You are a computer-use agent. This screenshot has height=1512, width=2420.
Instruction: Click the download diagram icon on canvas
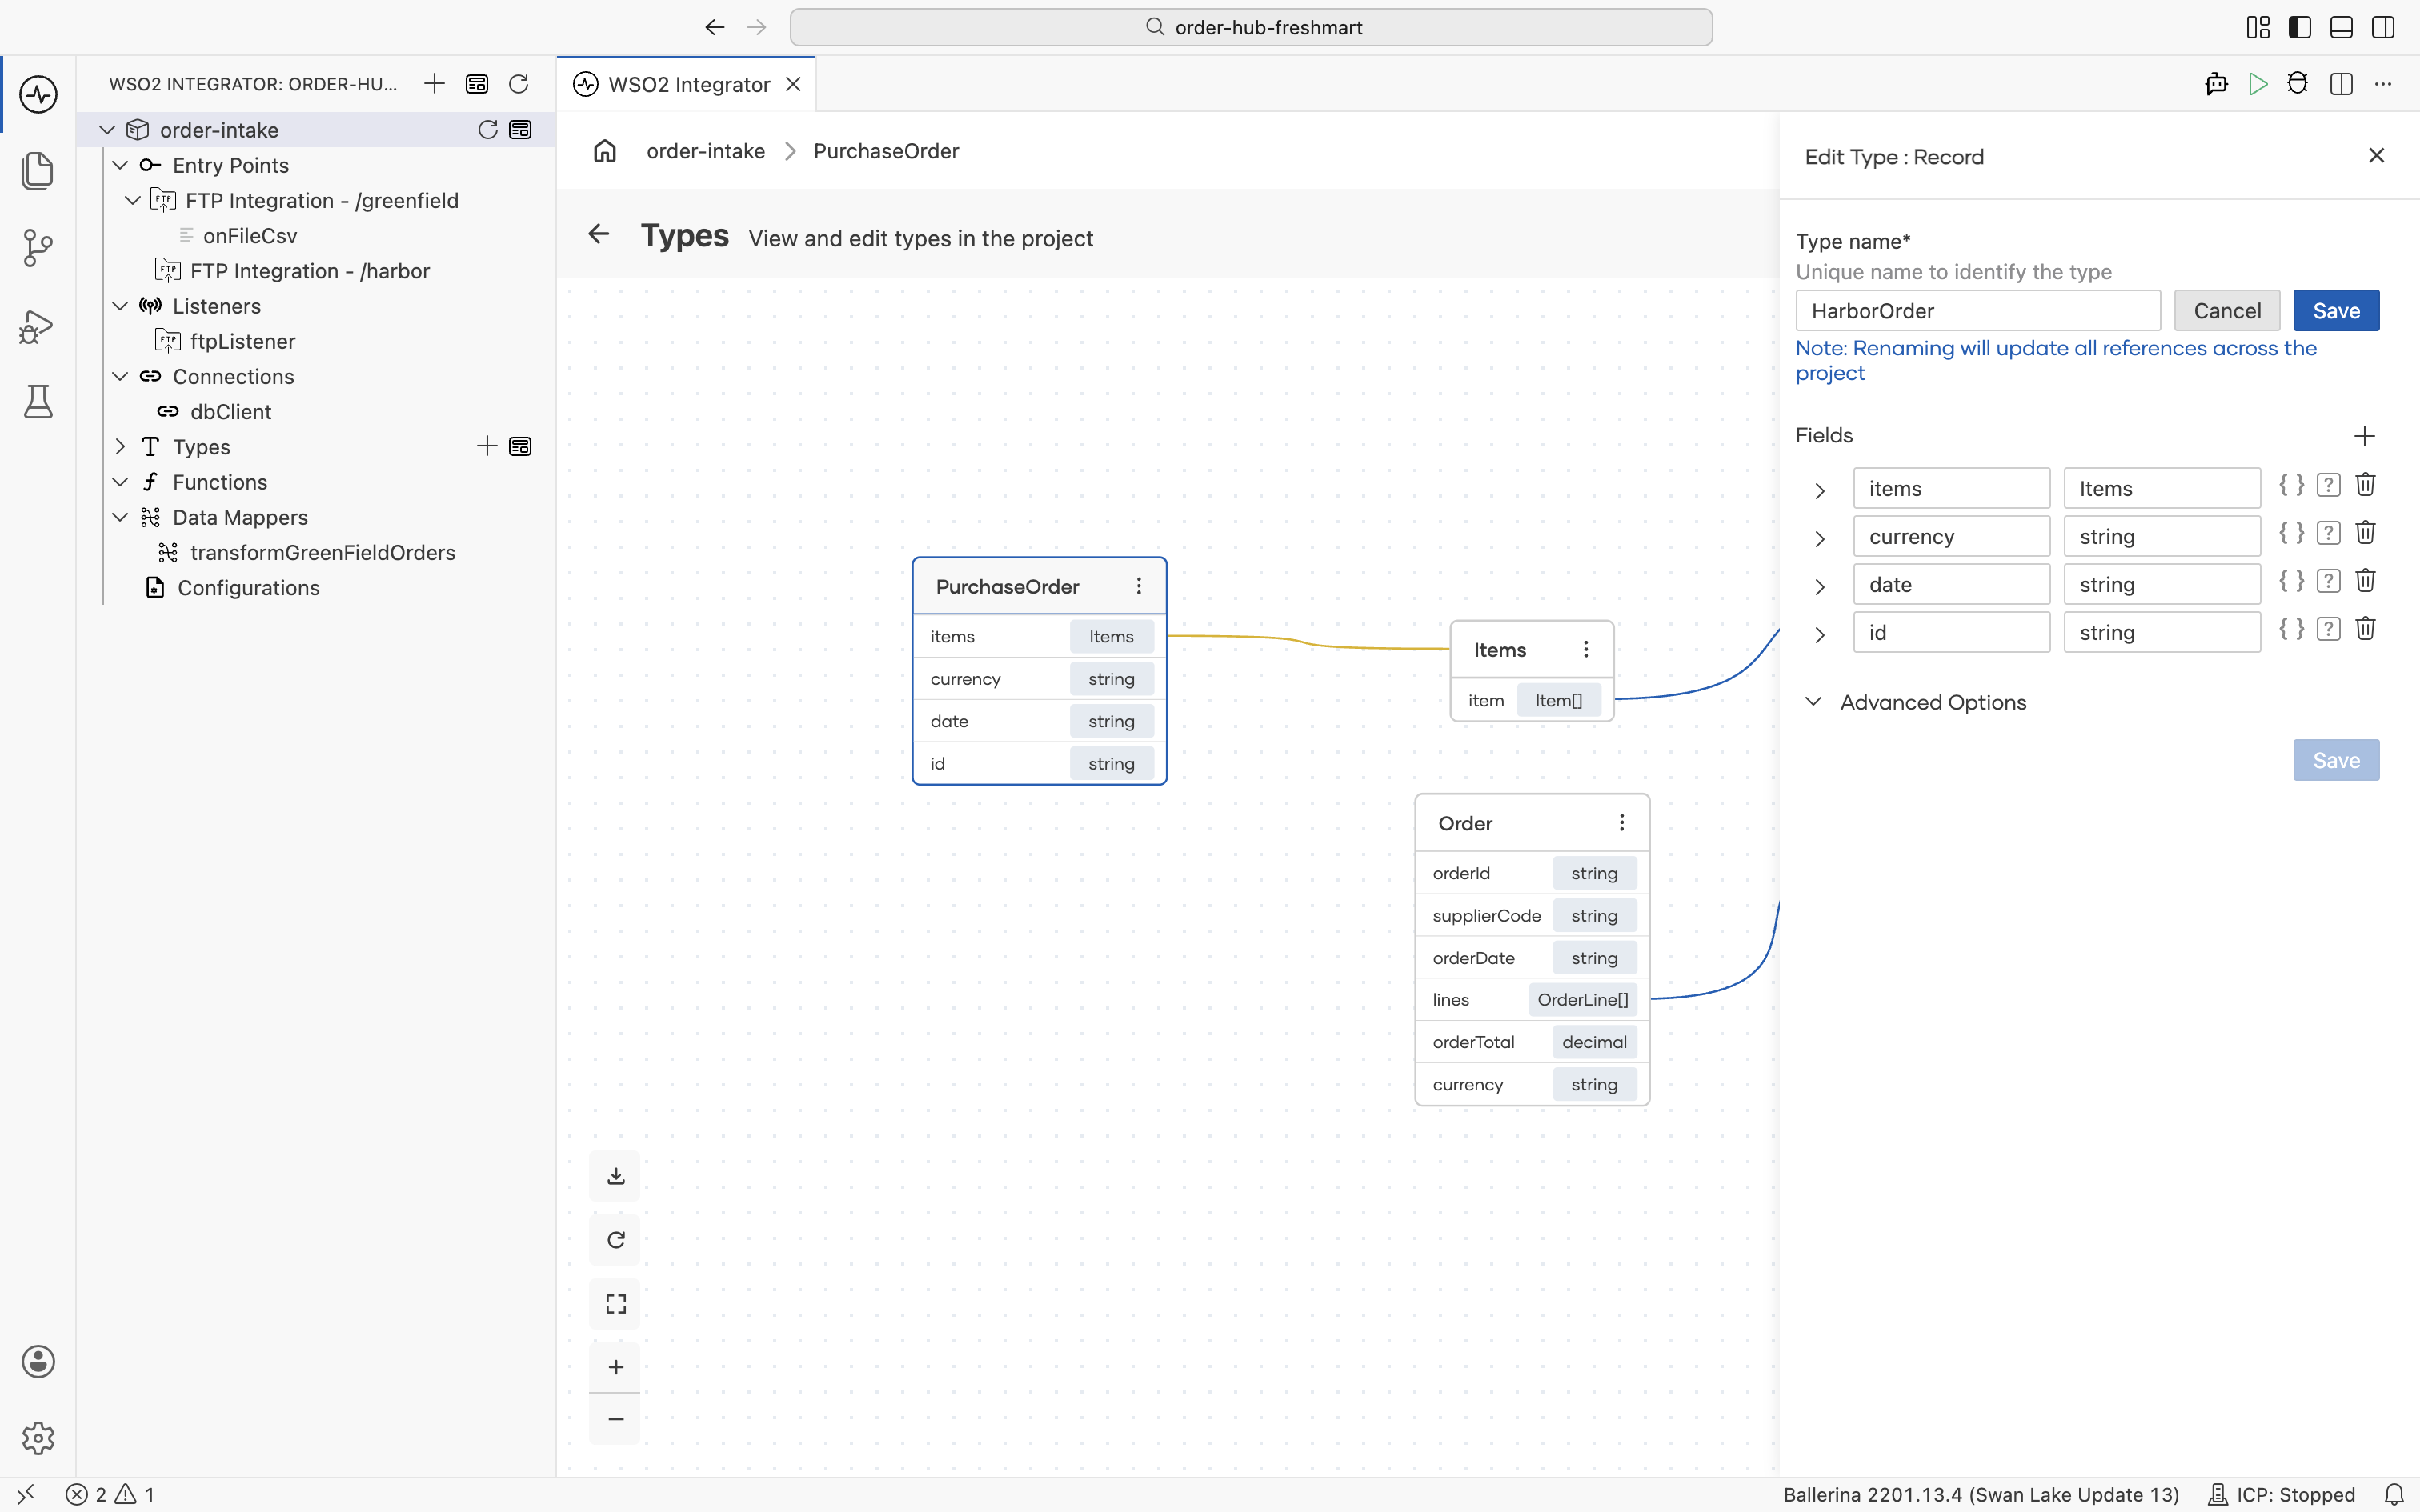616,1176
